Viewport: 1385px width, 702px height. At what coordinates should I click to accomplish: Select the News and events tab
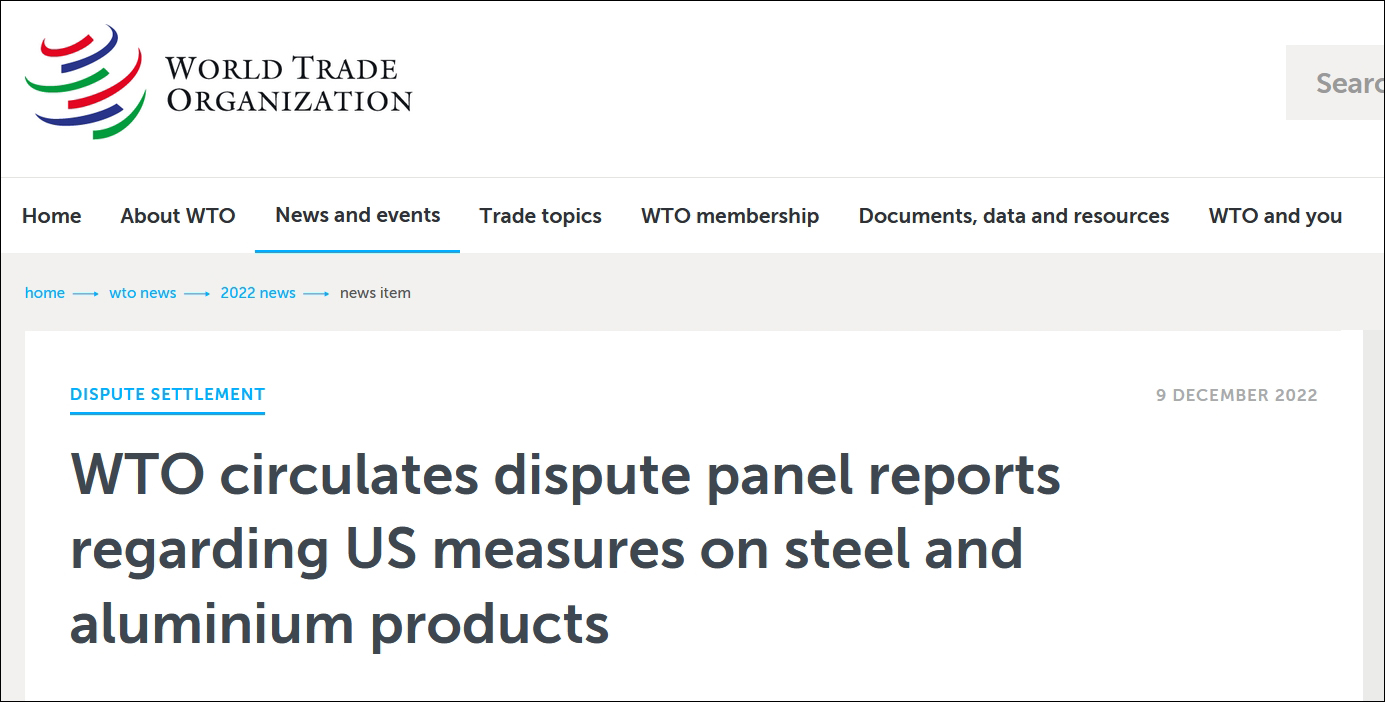pos(358,215)
